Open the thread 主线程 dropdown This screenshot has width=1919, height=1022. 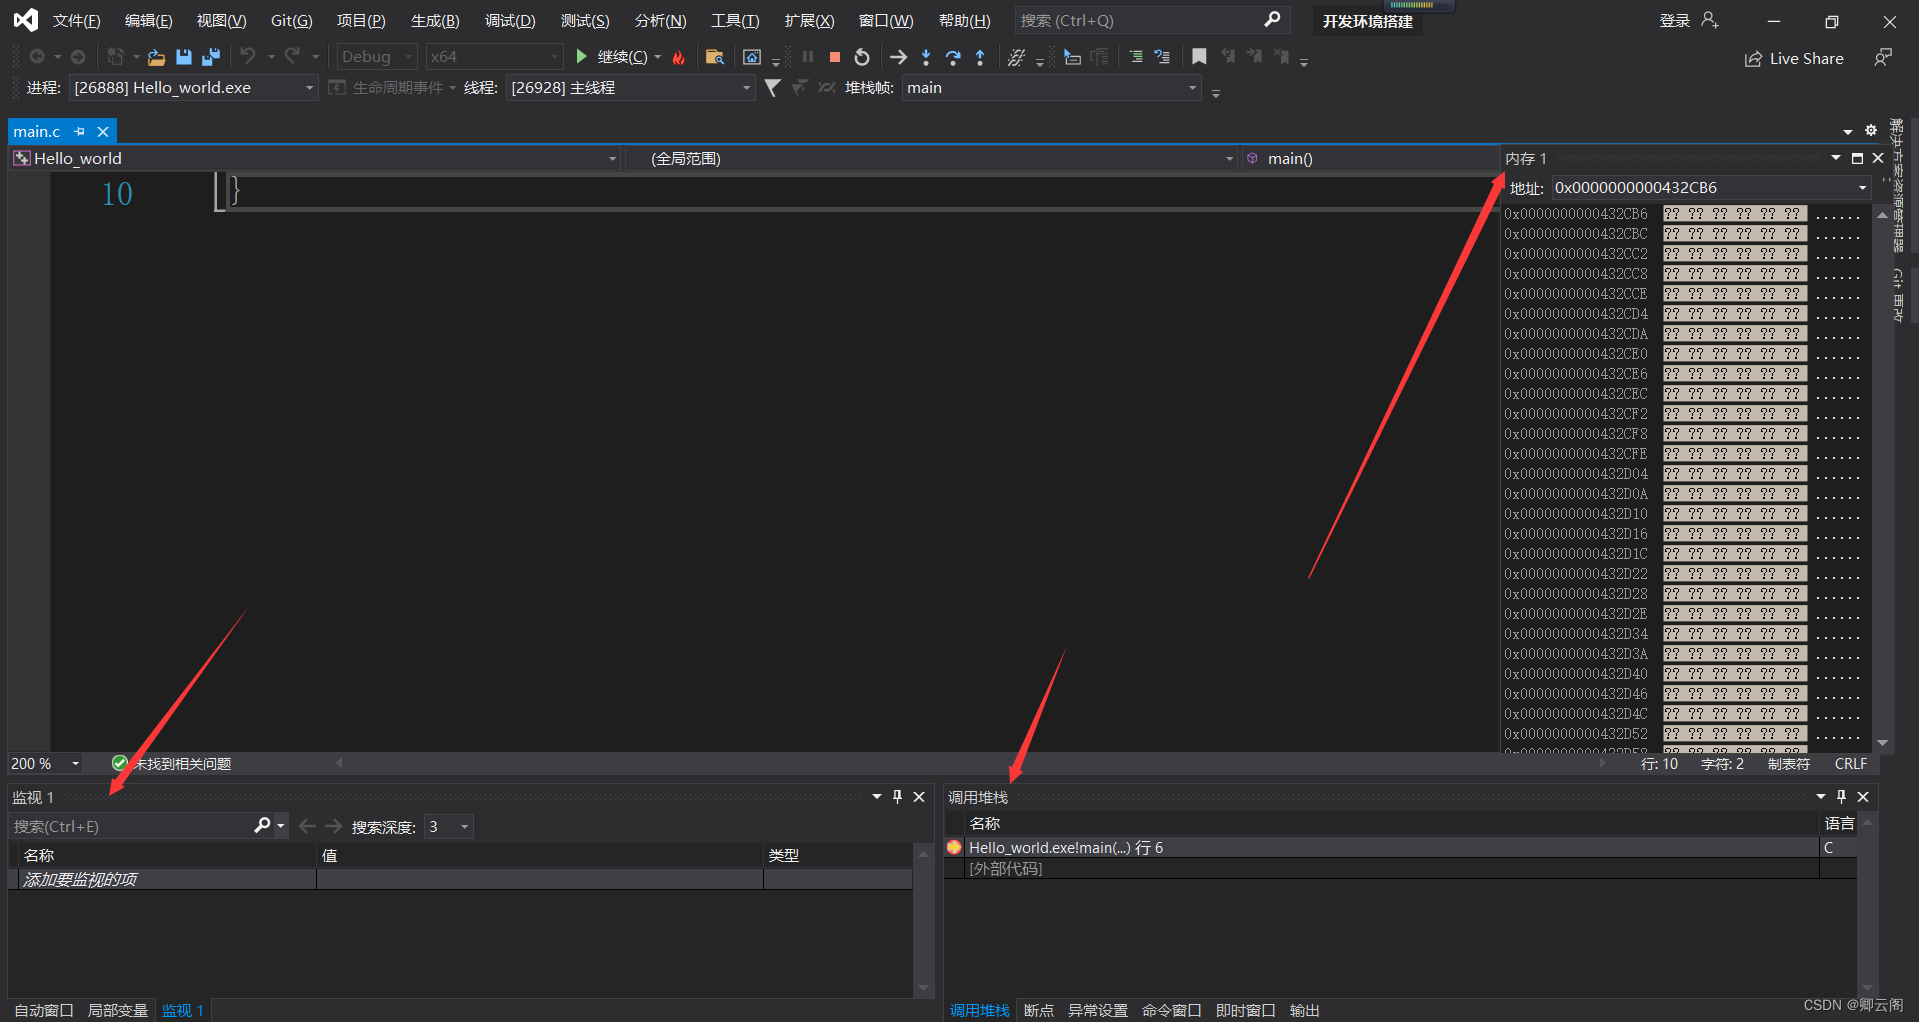coord(630,88)
